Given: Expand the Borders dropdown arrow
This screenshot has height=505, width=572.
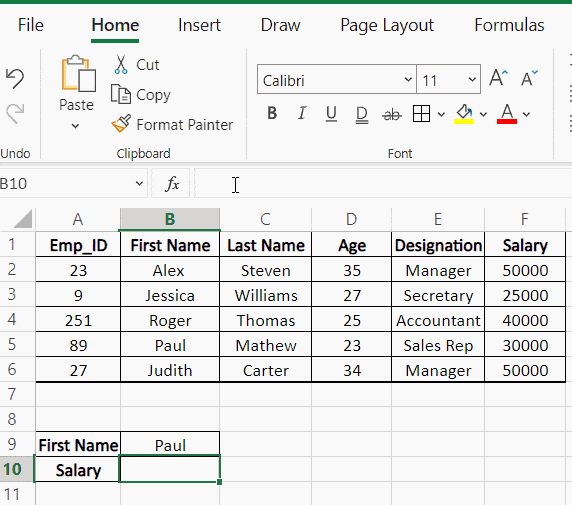Looking at the screenshot, I should point(441,115).
